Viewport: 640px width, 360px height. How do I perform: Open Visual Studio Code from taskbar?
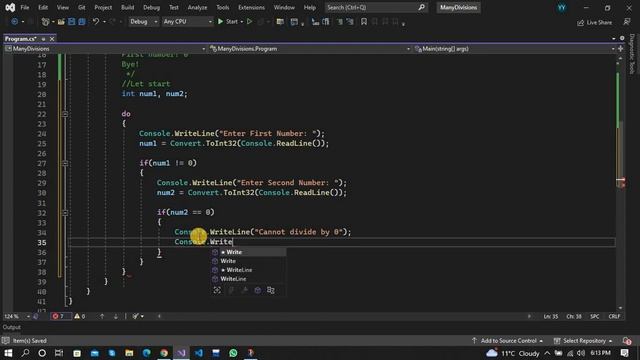[199, 353]
